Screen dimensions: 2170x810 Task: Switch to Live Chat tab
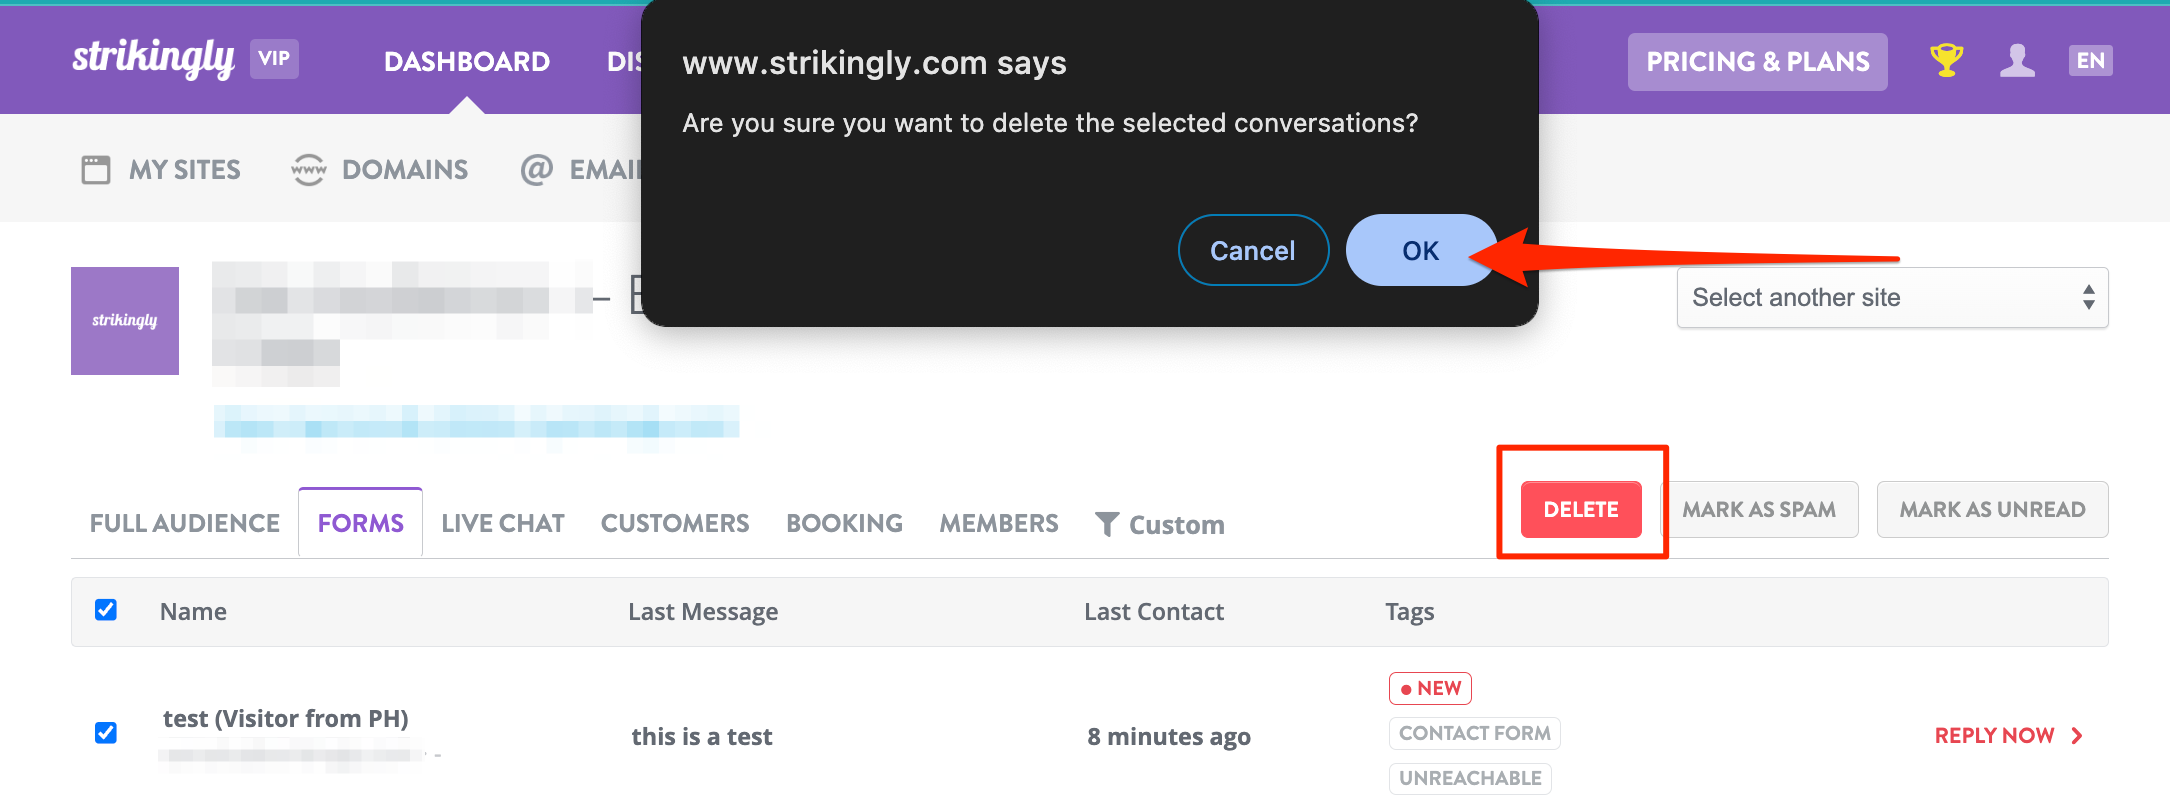503,523
